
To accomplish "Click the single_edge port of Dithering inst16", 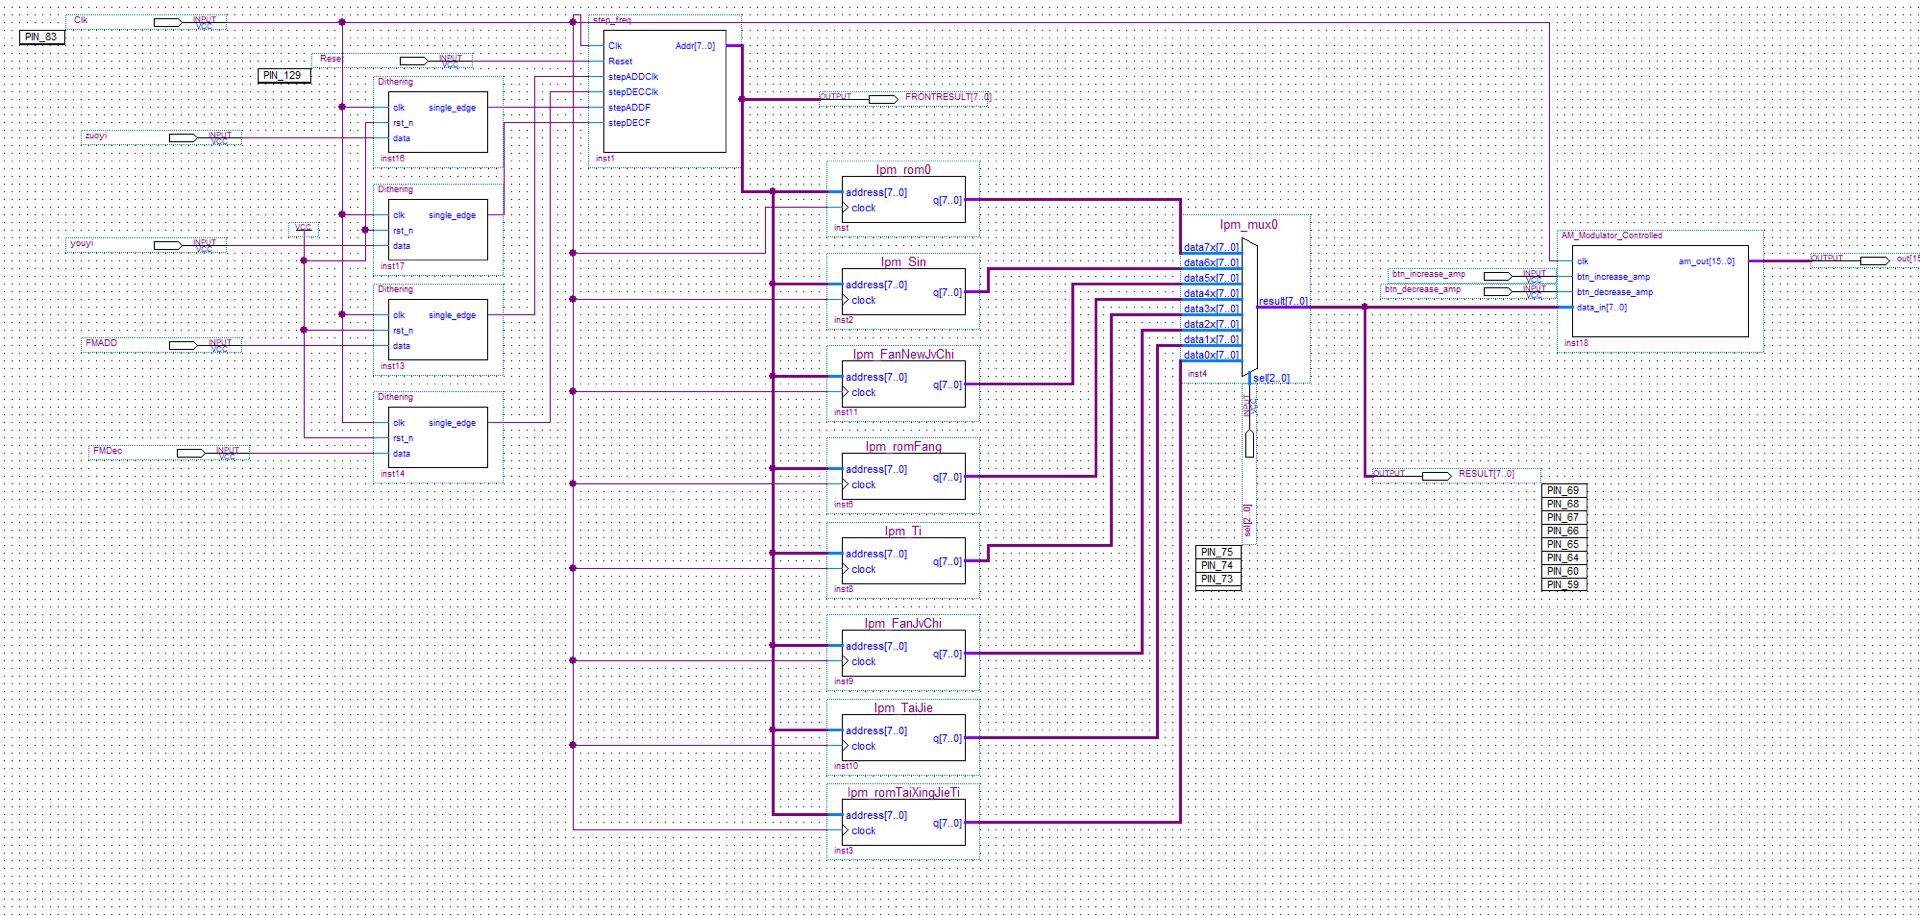I will pos(452,108).
